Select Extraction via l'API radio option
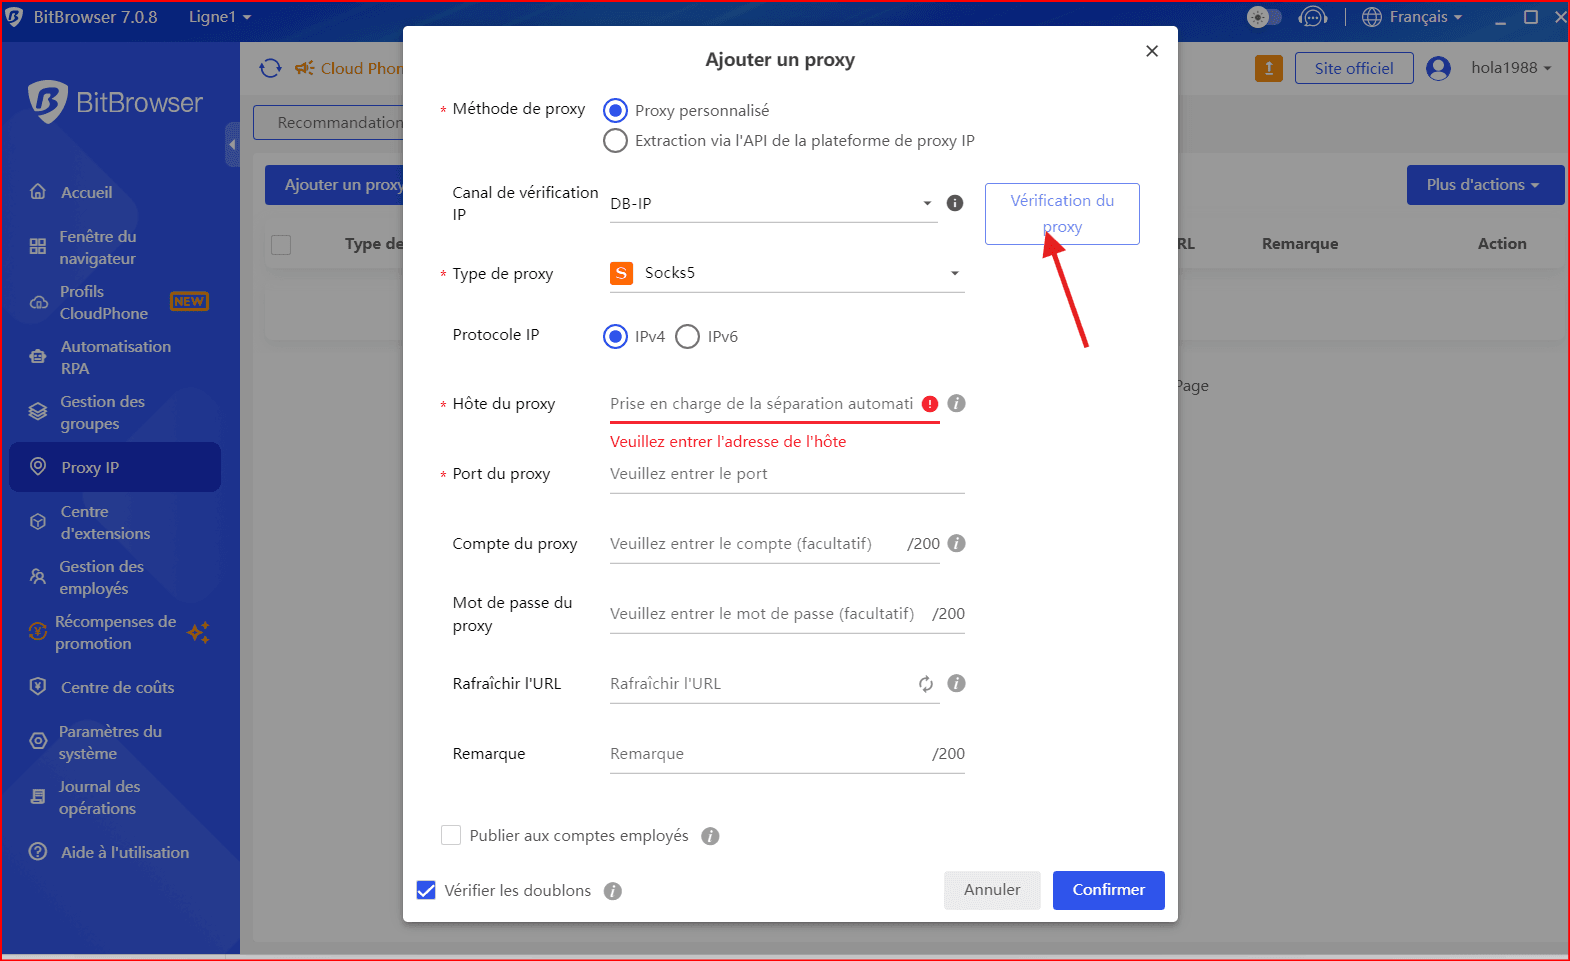1570x961 pixels. click(x=616, y=141)
